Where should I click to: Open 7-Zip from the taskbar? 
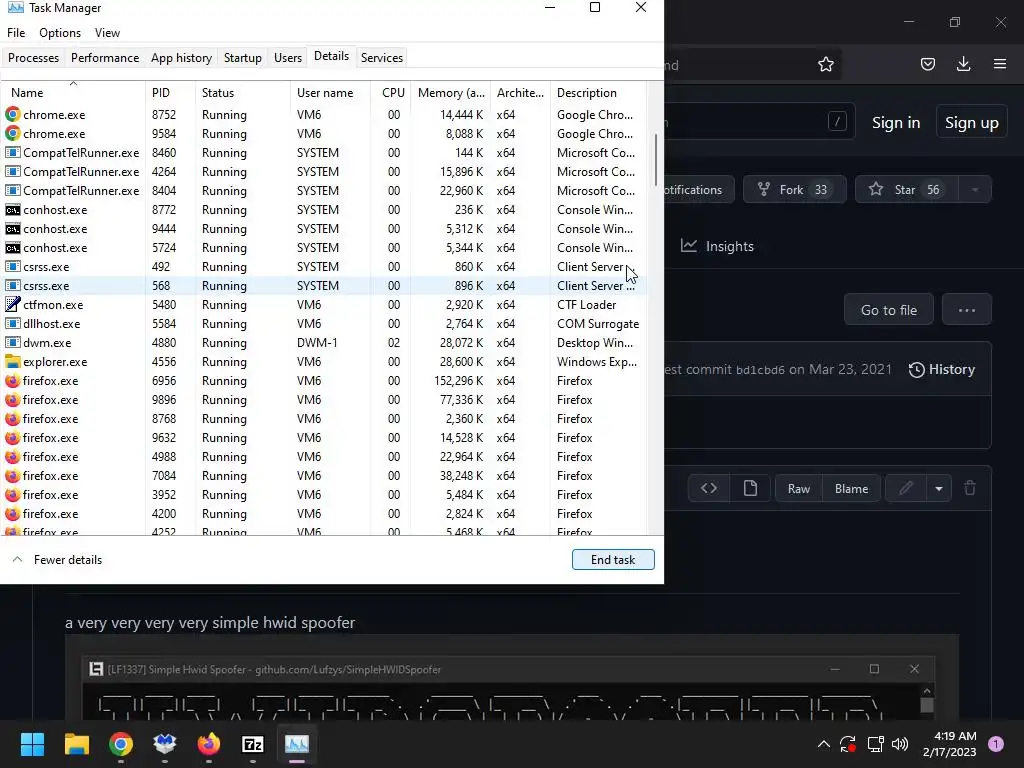253,744
